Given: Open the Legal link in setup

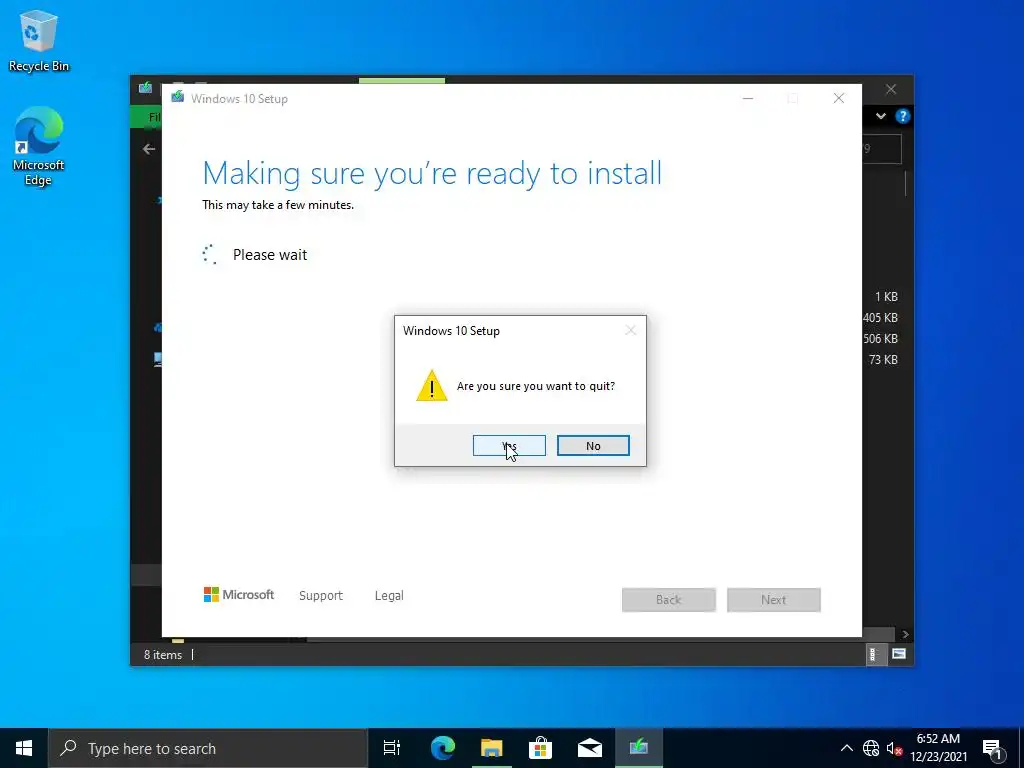Looking at the screenshot, I should (x=389, y=596).
